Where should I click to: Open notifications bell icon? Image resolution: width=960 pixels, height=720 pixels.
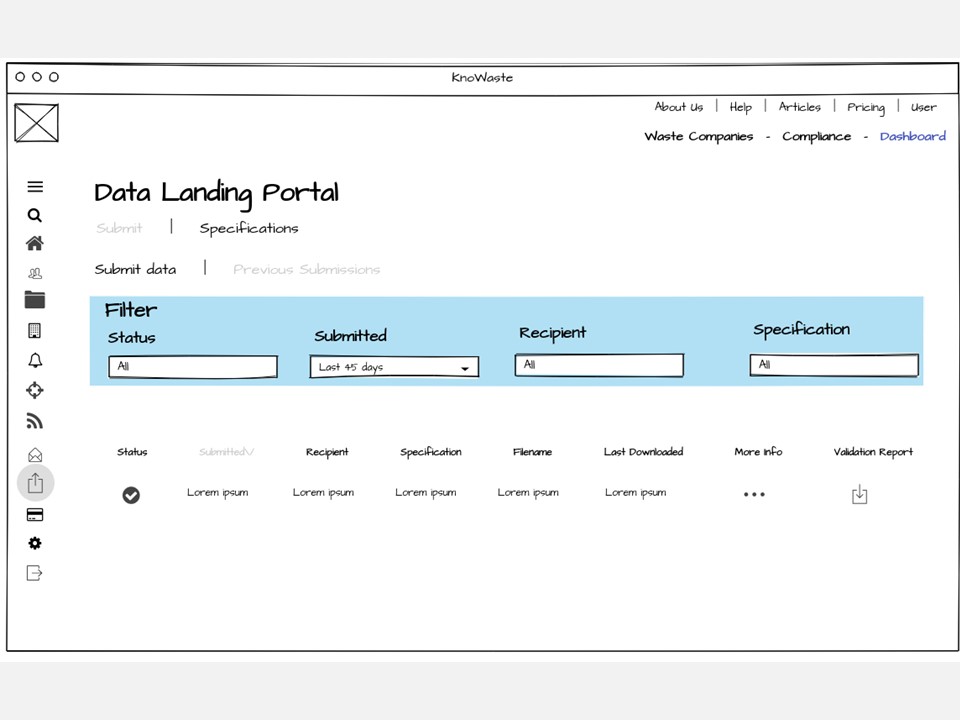(35, 361)
